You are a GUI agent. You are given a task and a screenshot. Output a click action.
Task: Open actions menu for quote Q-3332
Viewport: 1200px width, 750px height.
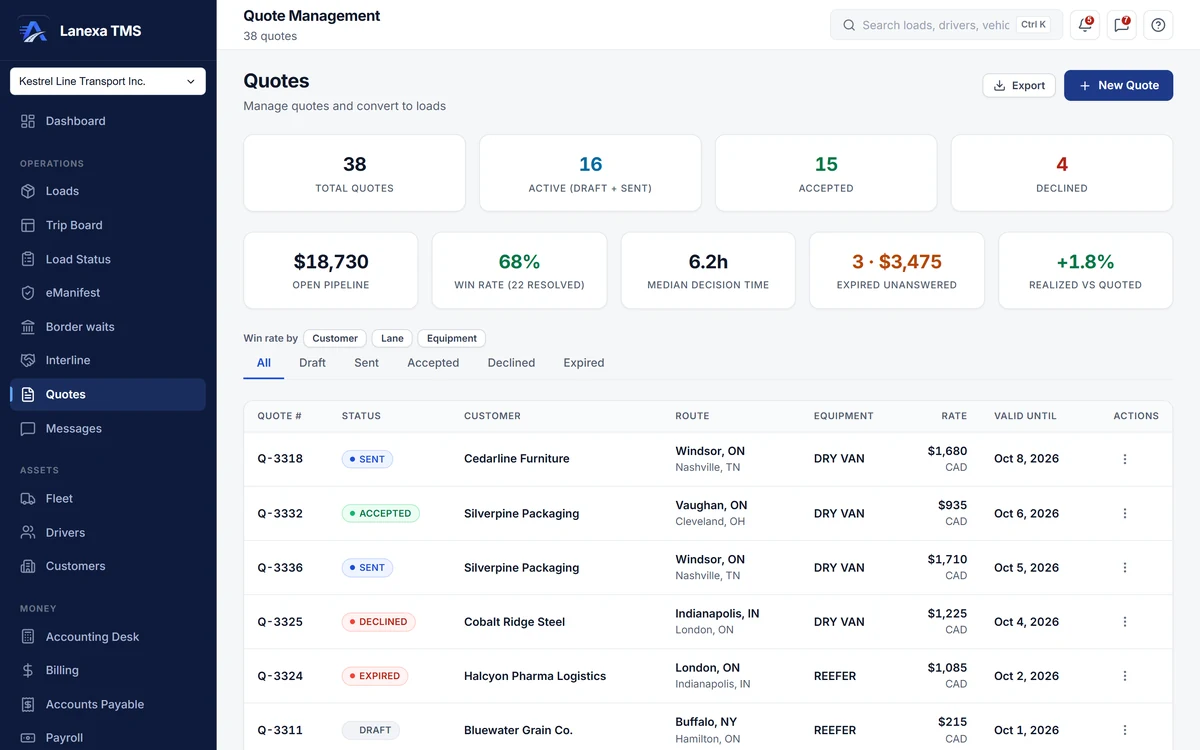click(x=1125, y=513)
